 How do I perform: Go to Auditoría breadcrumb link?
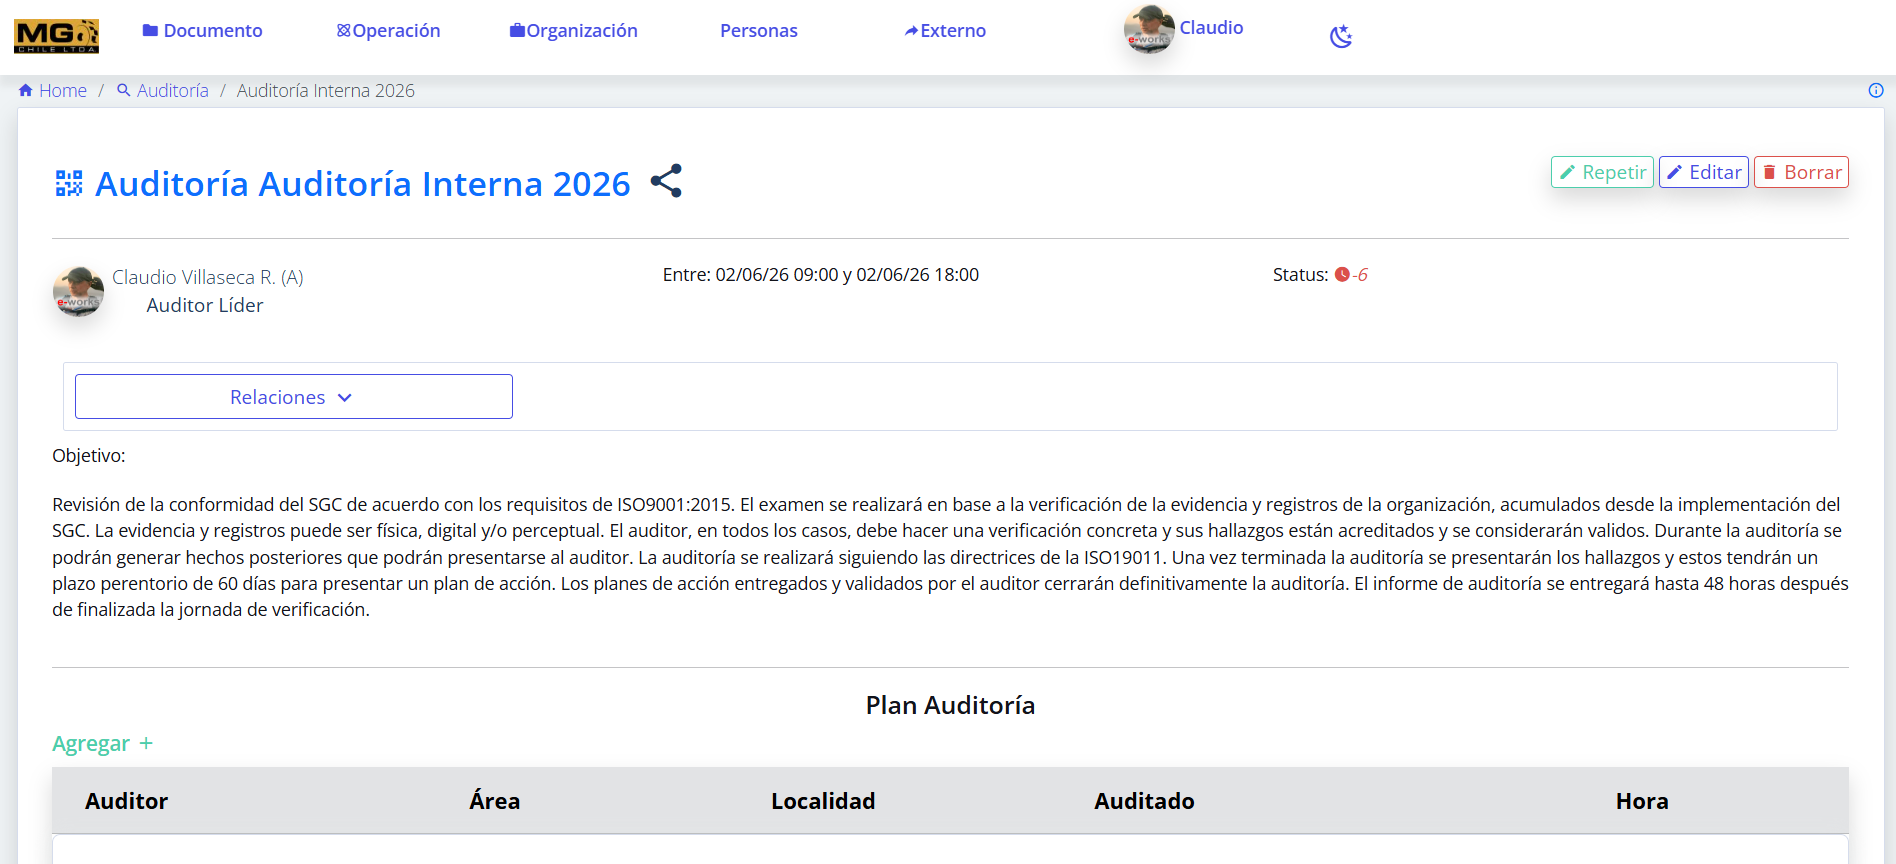[x=162, y=91]
